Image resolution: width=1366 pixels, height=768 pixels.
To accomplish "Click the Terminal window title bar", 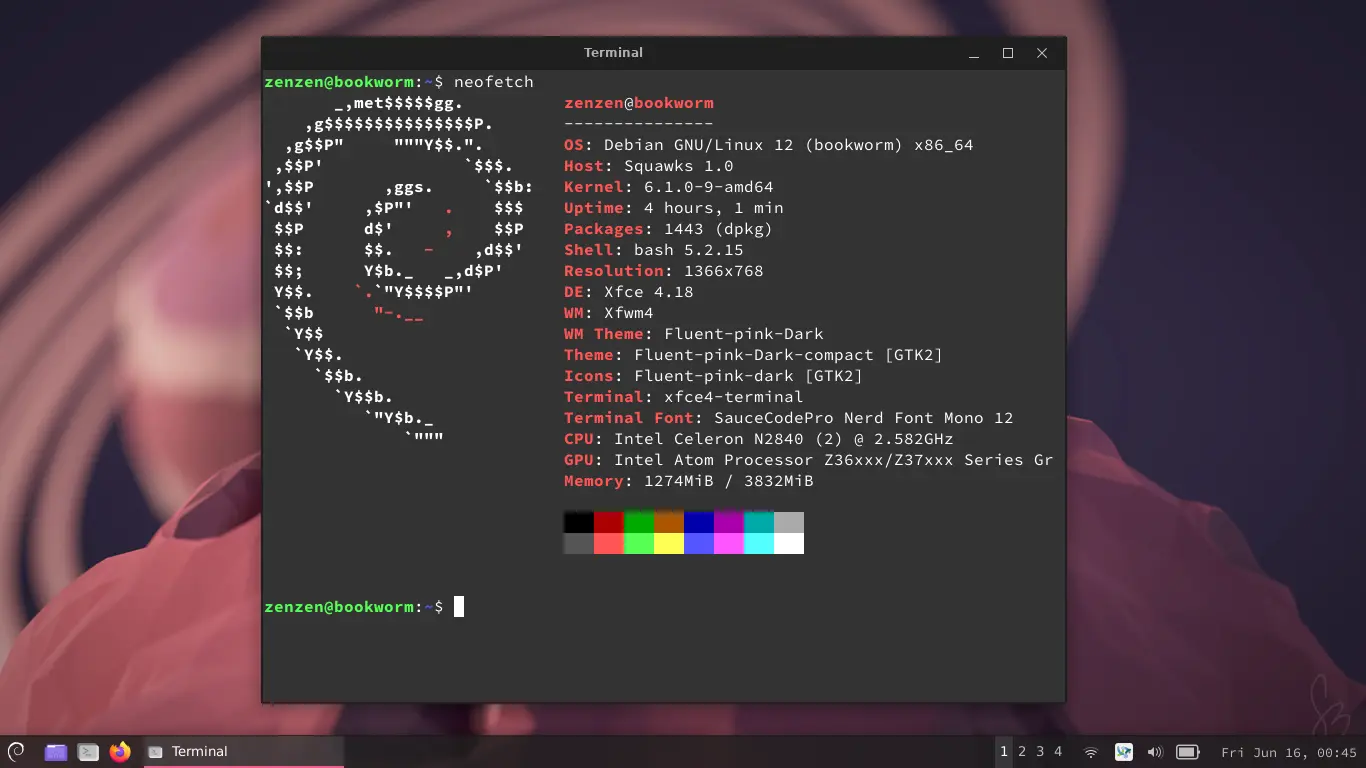I will pyautogui.click(x=613, y=53).
